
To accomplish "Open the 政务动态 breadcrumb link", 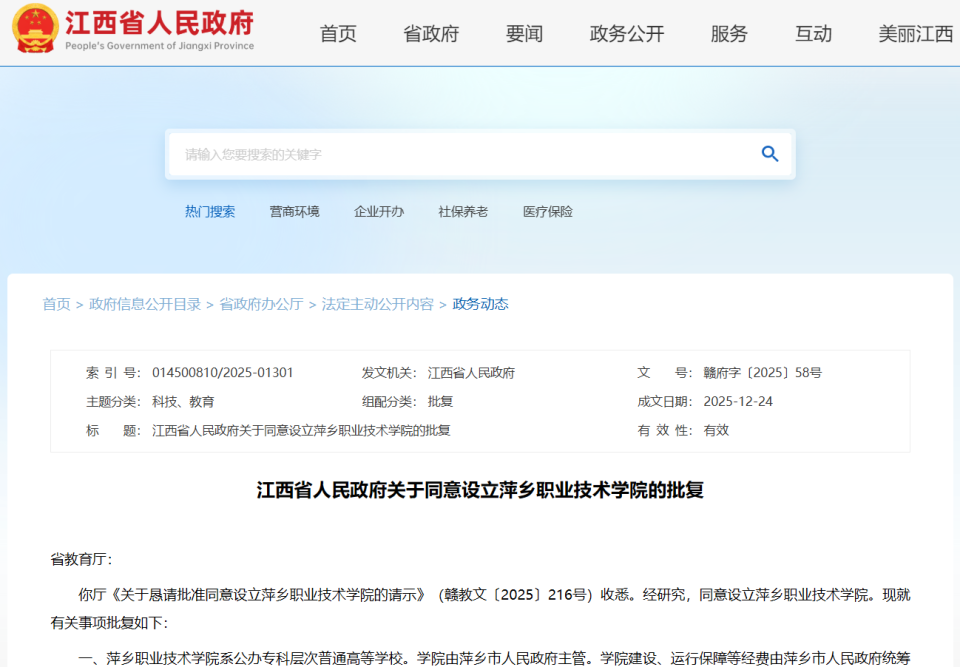I will tap(479, 304).
